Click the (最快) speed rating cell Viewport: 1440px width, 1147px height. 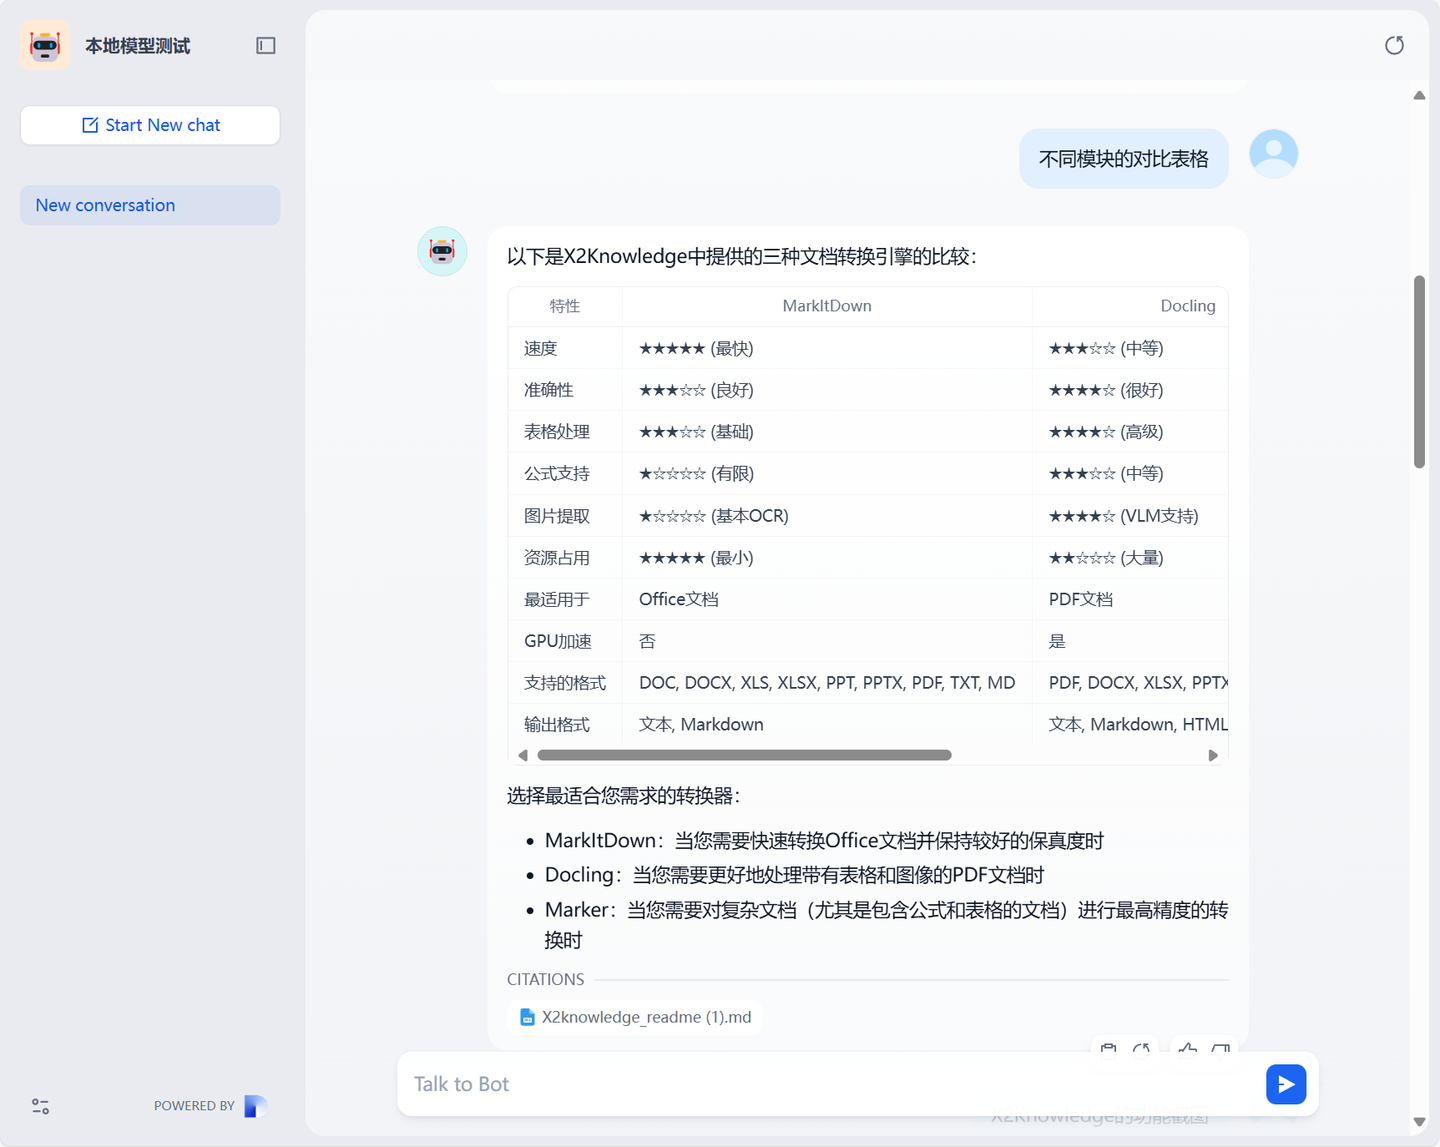pos(696,348)
